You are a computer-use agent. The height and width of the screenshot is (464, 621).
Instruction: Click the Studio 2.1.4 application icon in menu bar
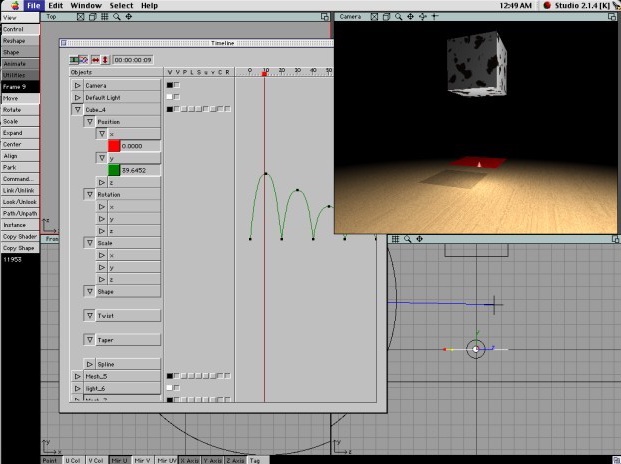(547, 6)
